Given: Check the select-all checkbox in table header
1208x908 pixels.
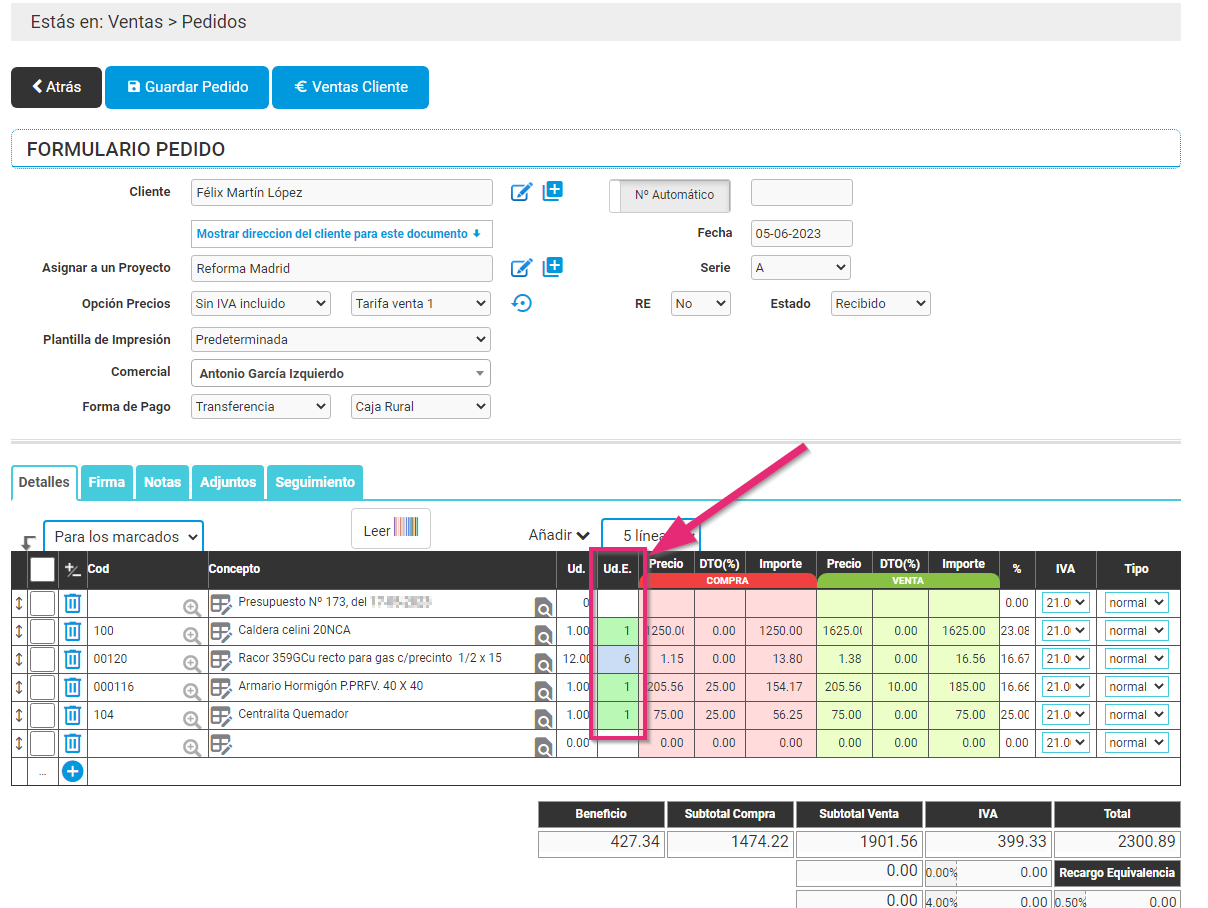Looking at the screenshot, I should click(43, 569).
